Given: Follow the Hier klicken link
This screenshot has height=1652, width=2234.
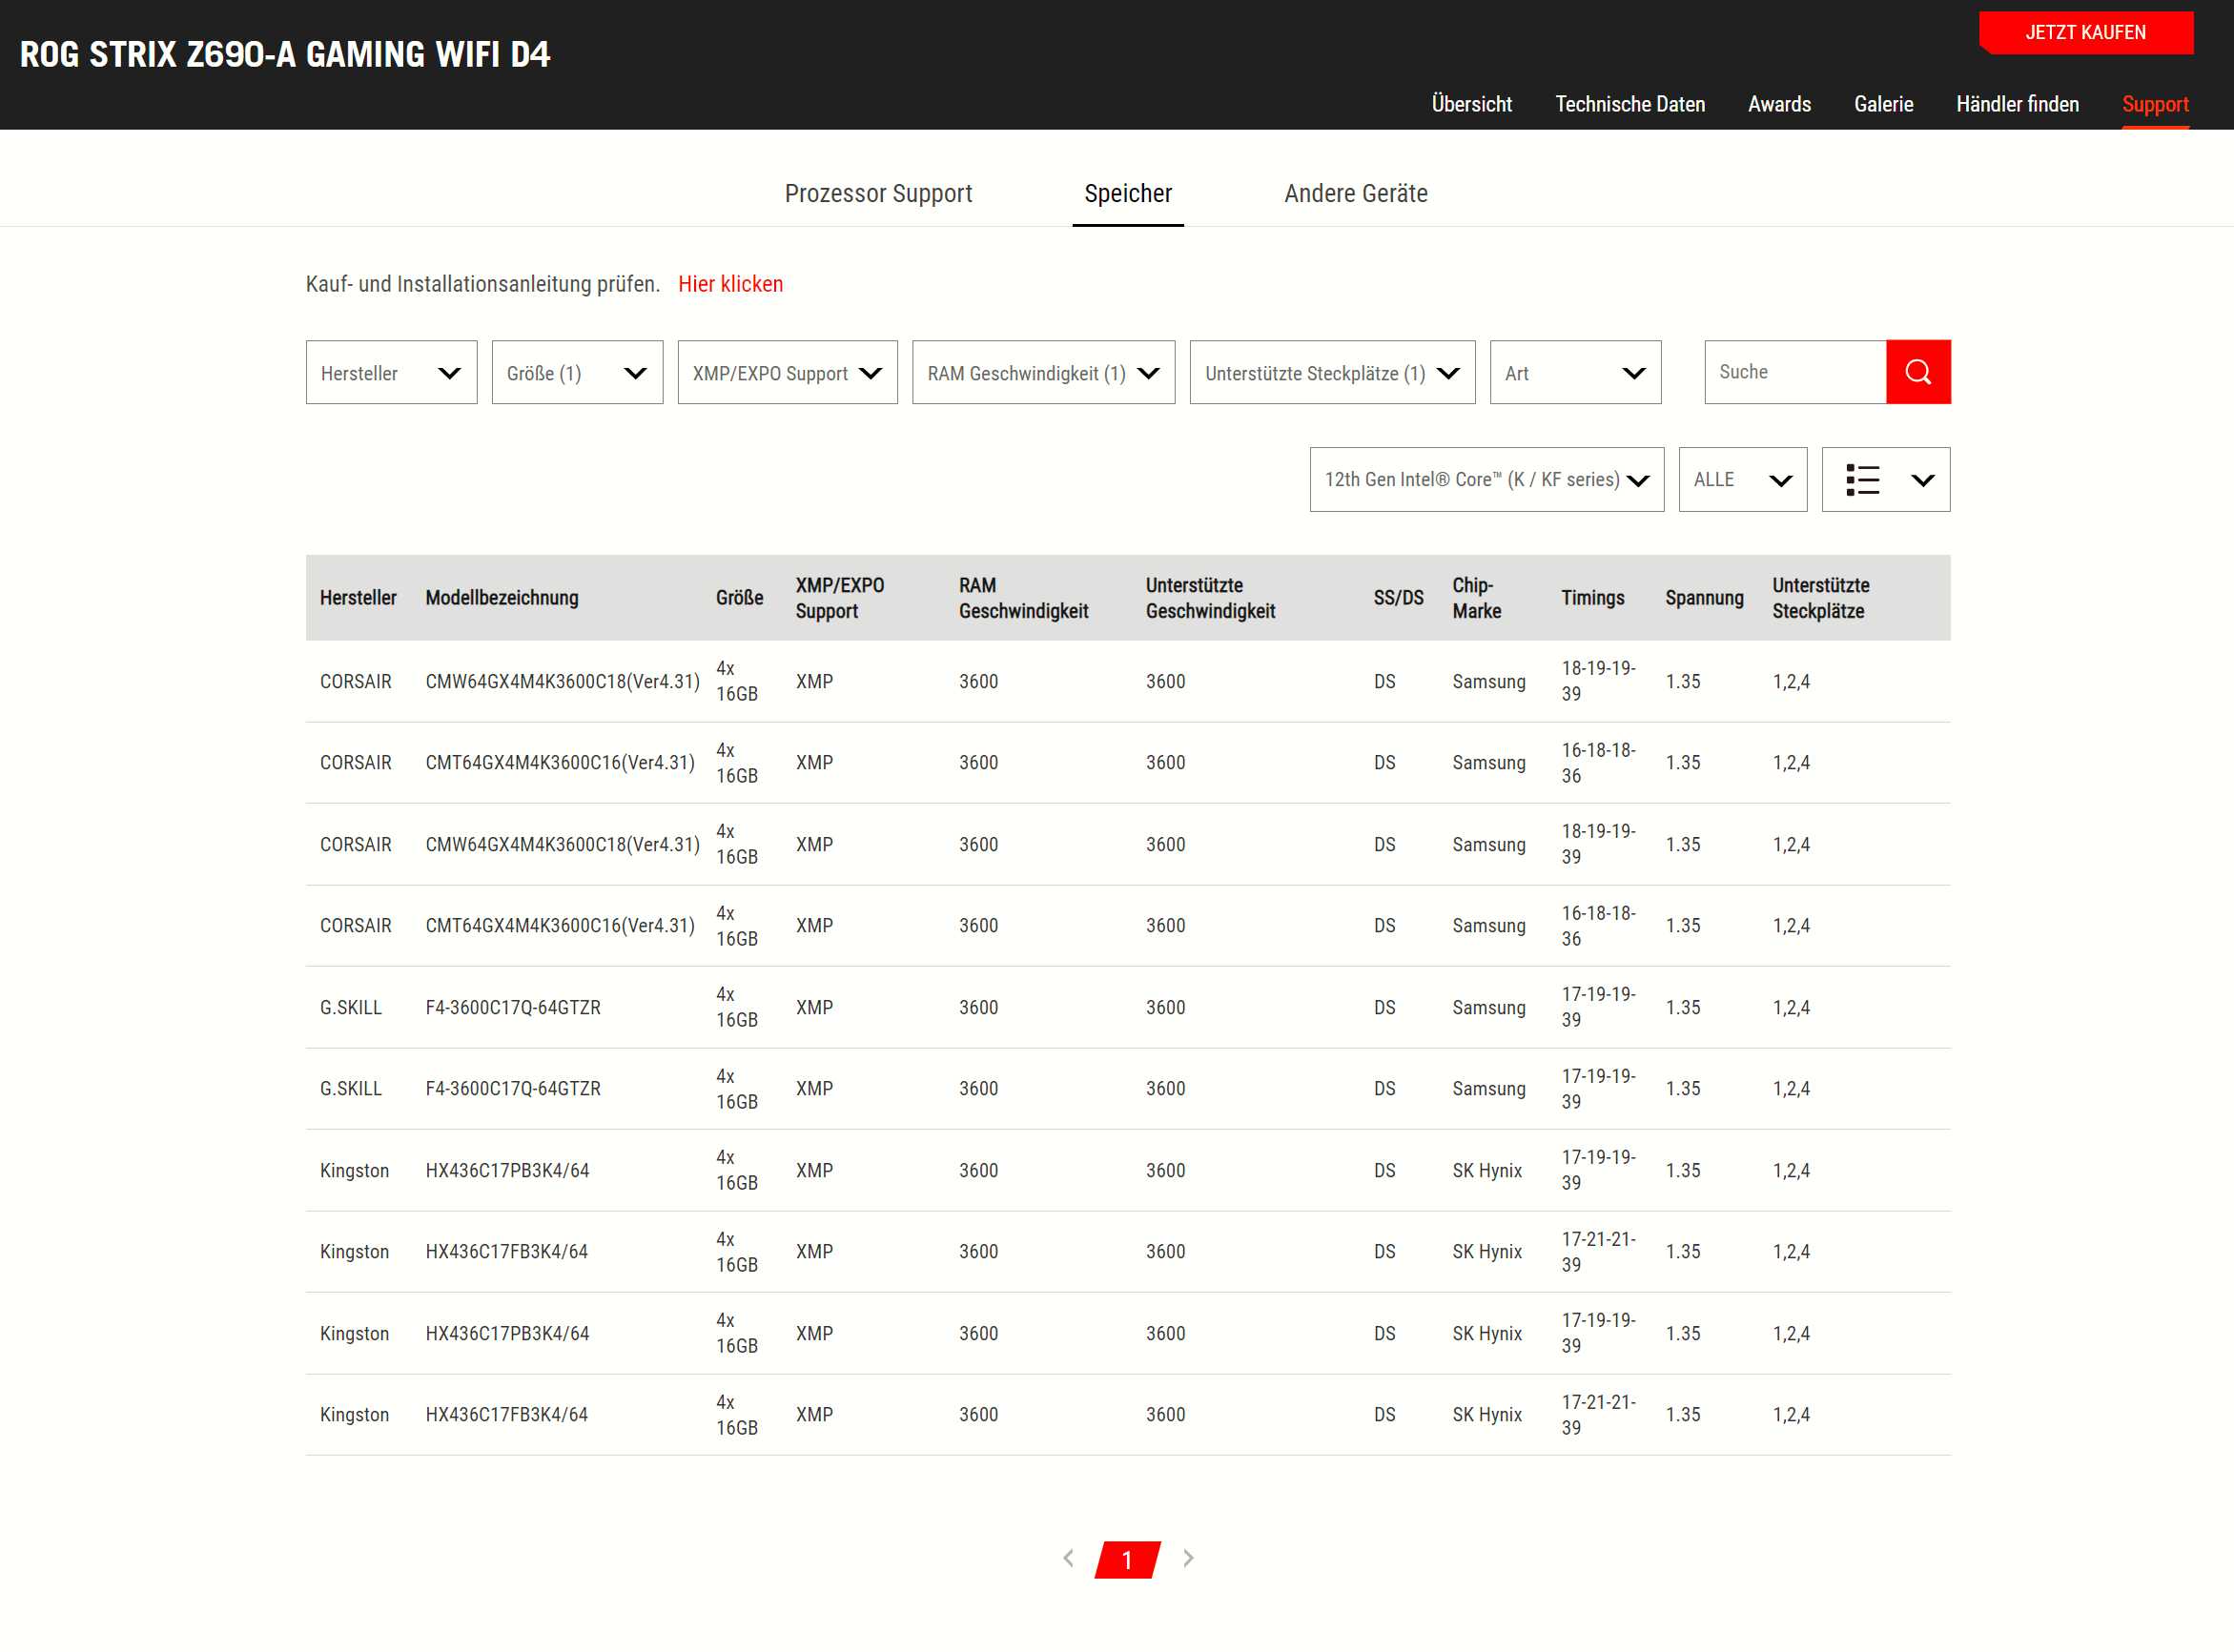Looking at the screenshot, I should click(730, 284).
